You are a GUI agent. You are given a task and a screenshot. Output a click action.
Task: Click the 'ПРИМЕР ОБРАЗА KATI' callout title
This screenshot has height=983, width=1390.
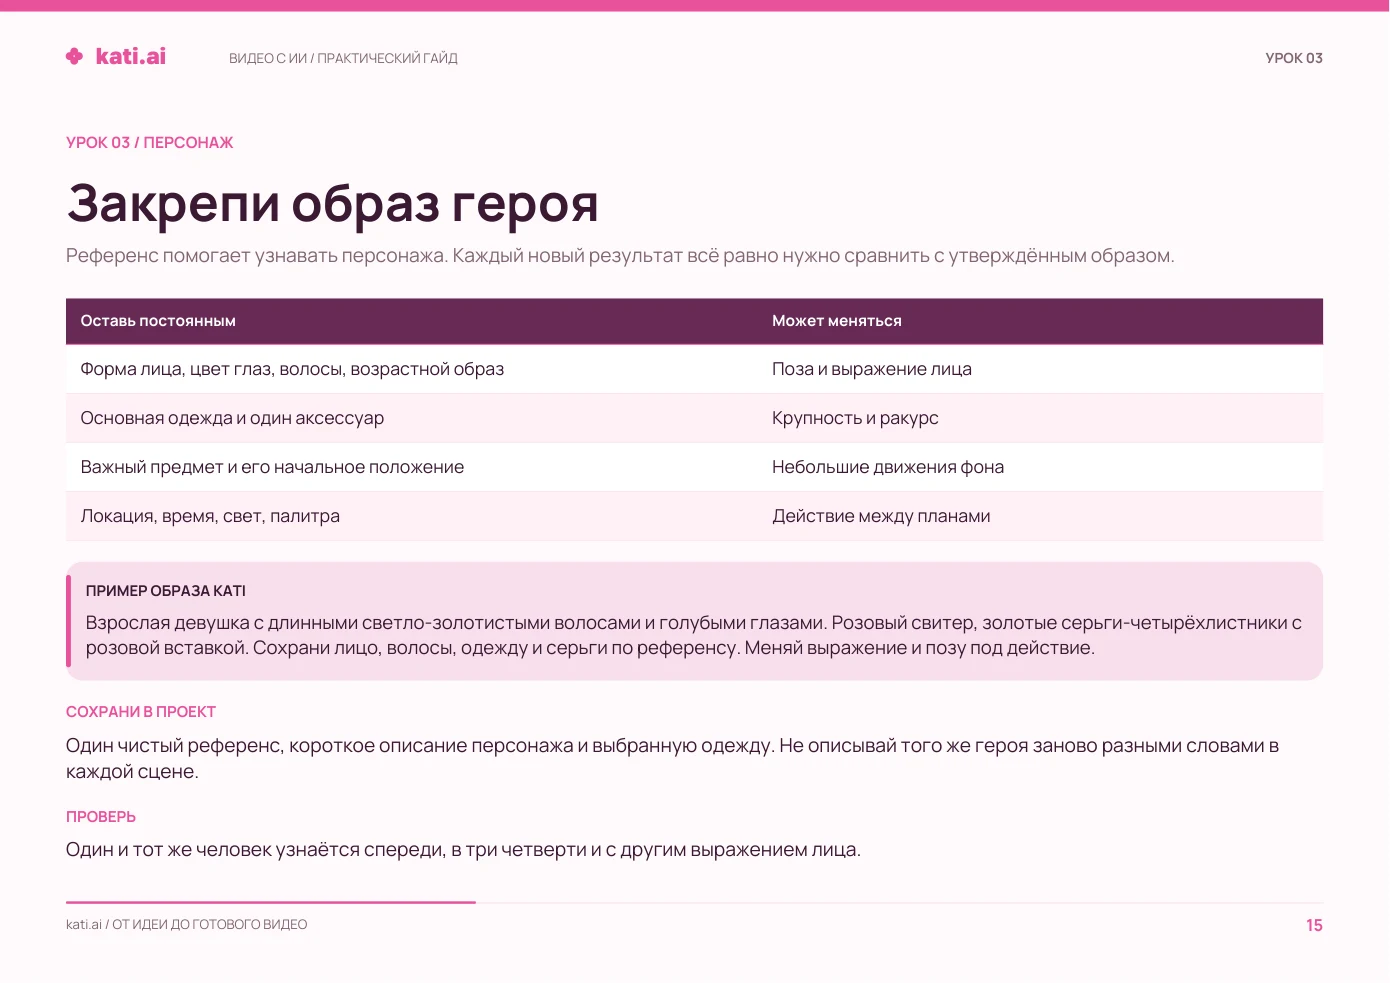pos(166,591)
